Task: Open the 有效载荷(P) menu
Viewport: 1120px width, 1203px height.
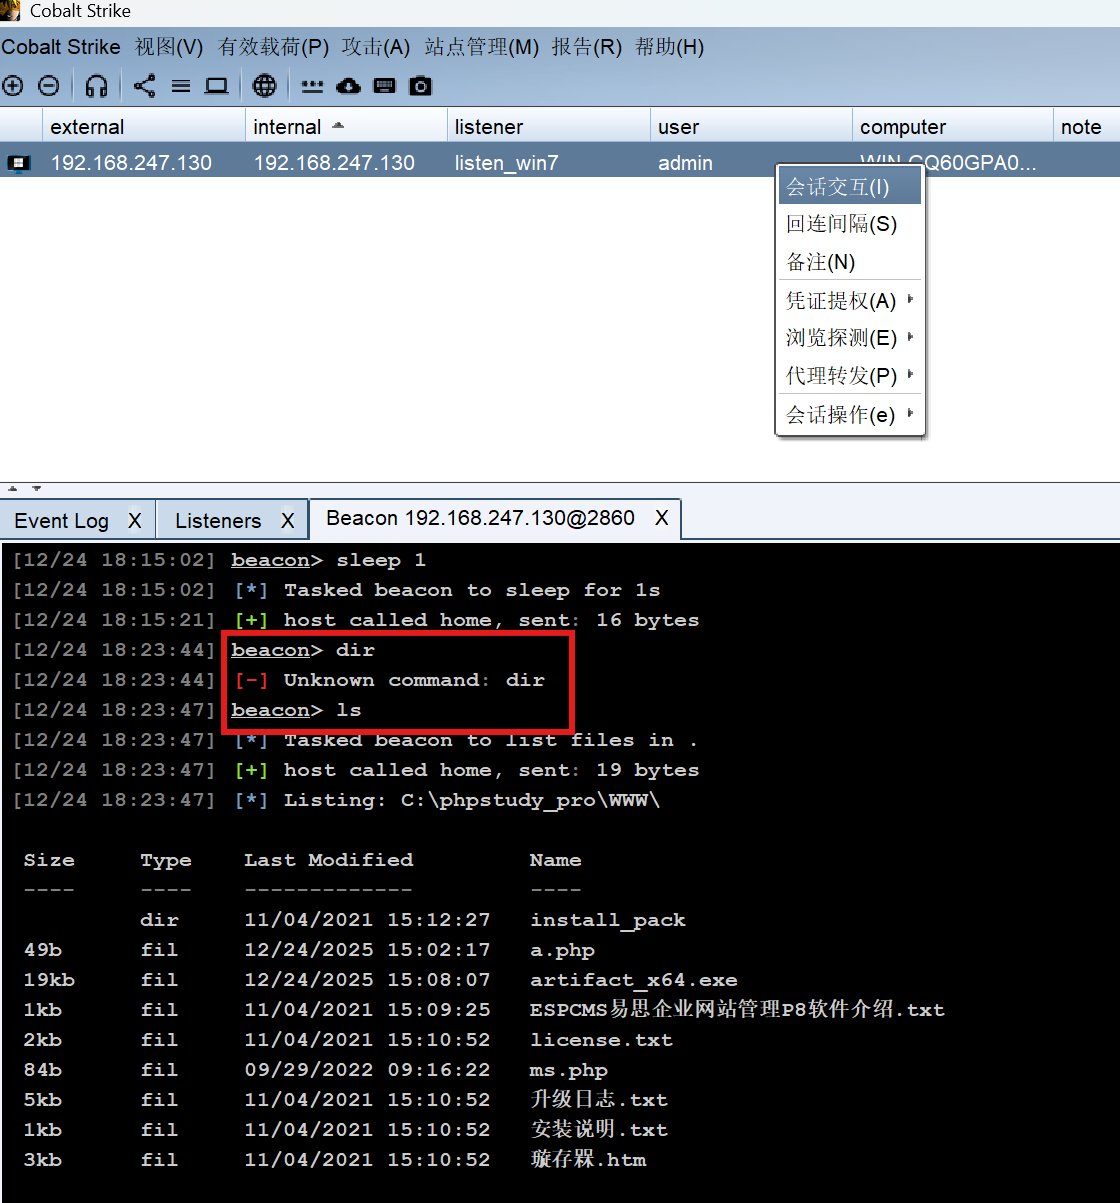Action: click(273, 47)
